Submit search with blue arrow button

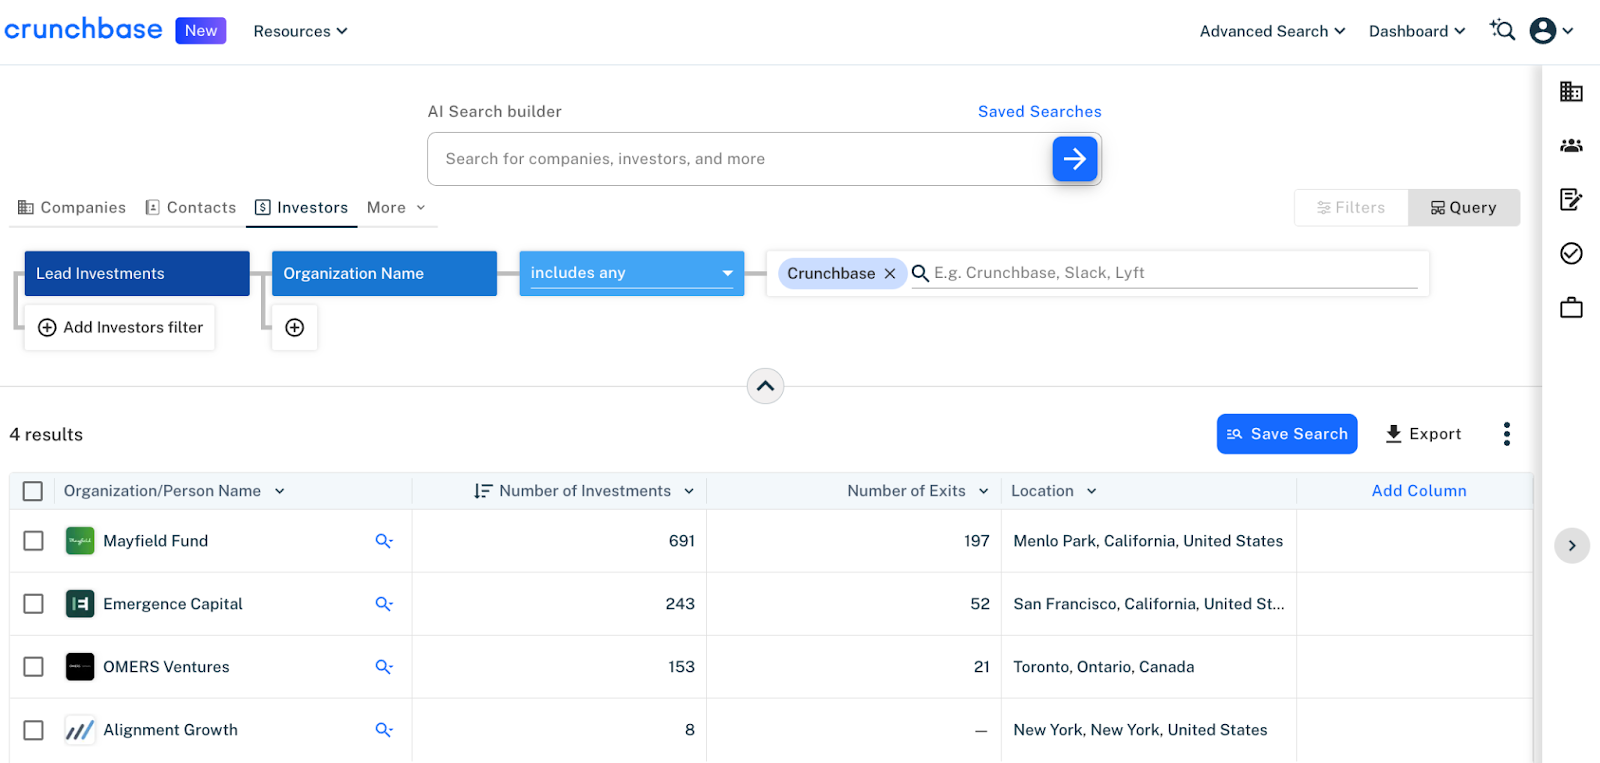click(x=1075, y=158)
